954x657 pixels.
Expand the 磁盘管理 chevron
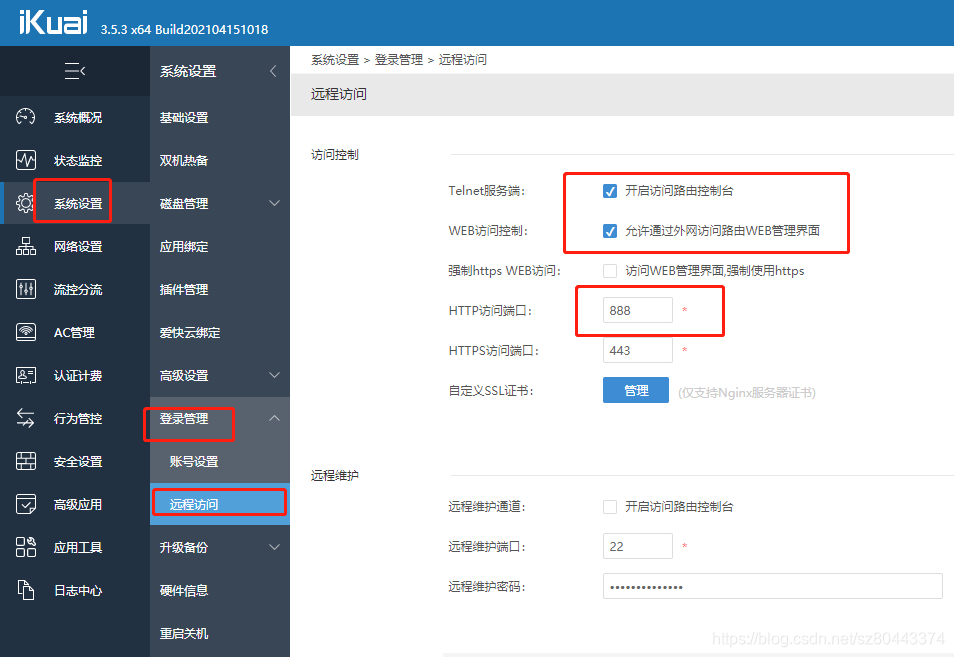pyautogui.click(x=274, y=203)
